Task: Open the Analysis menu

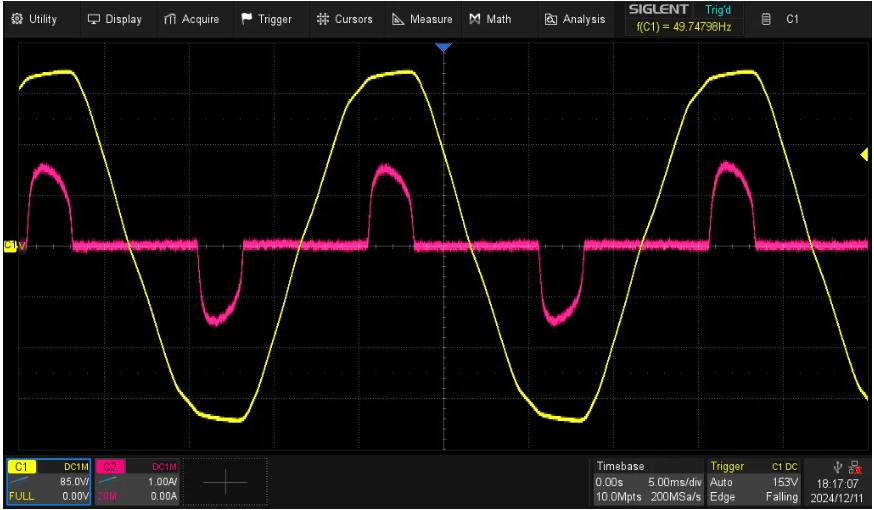Action: pyautogui.click(x=575, y=19)
